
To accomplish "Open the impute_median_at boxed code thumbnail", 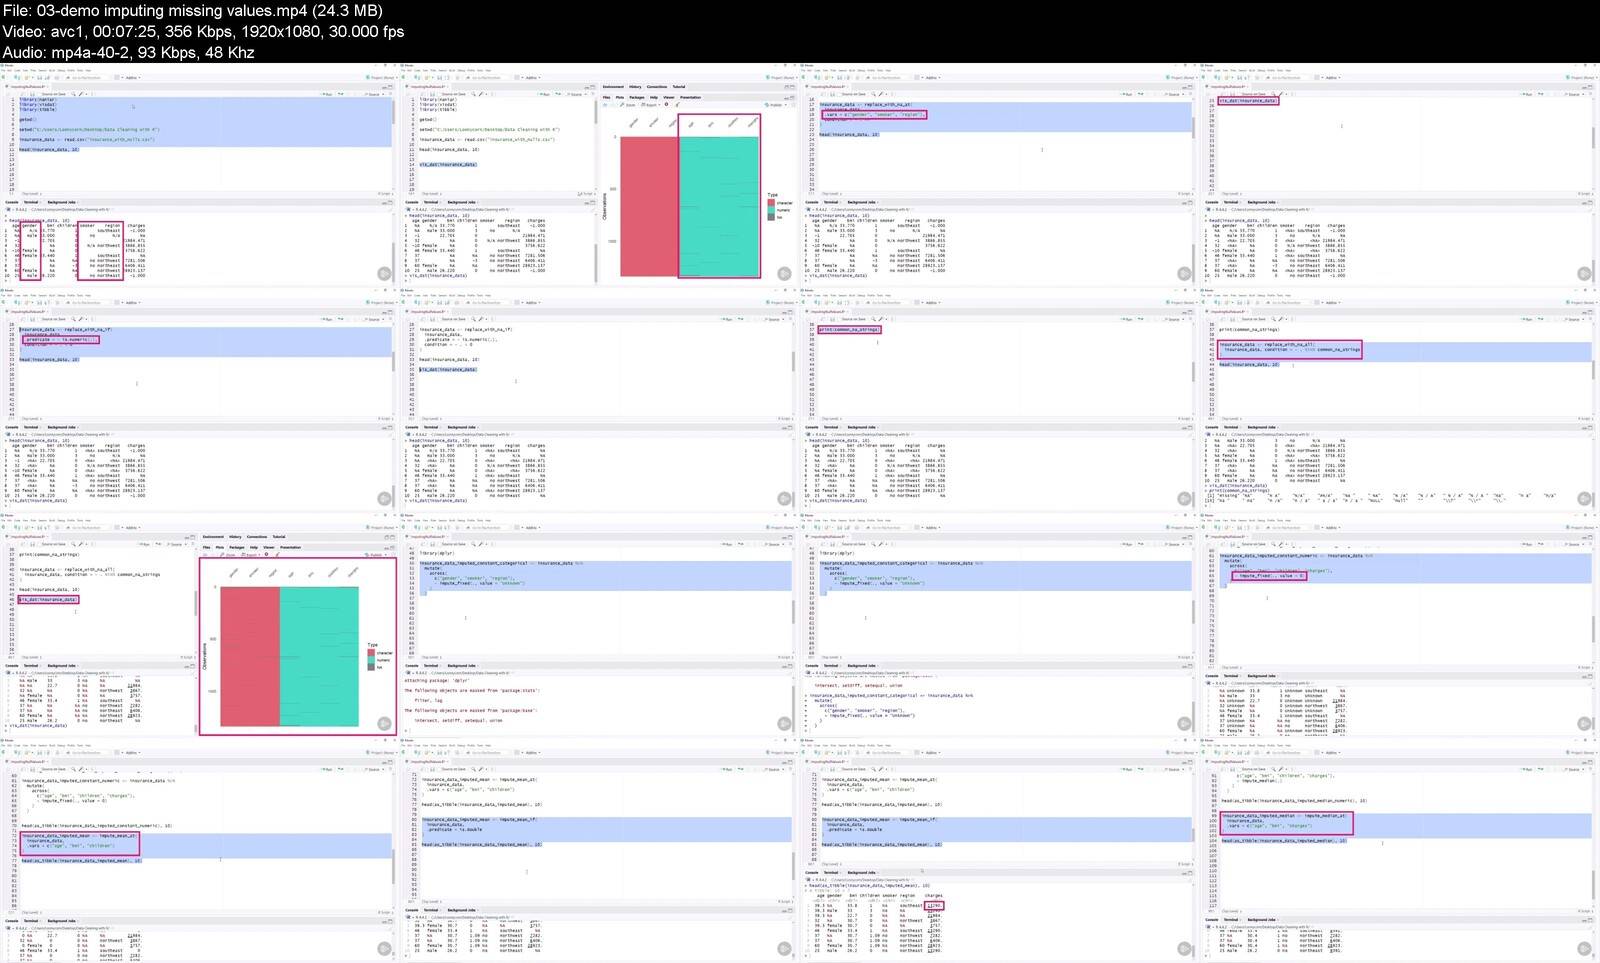I will pos(1400,848).
